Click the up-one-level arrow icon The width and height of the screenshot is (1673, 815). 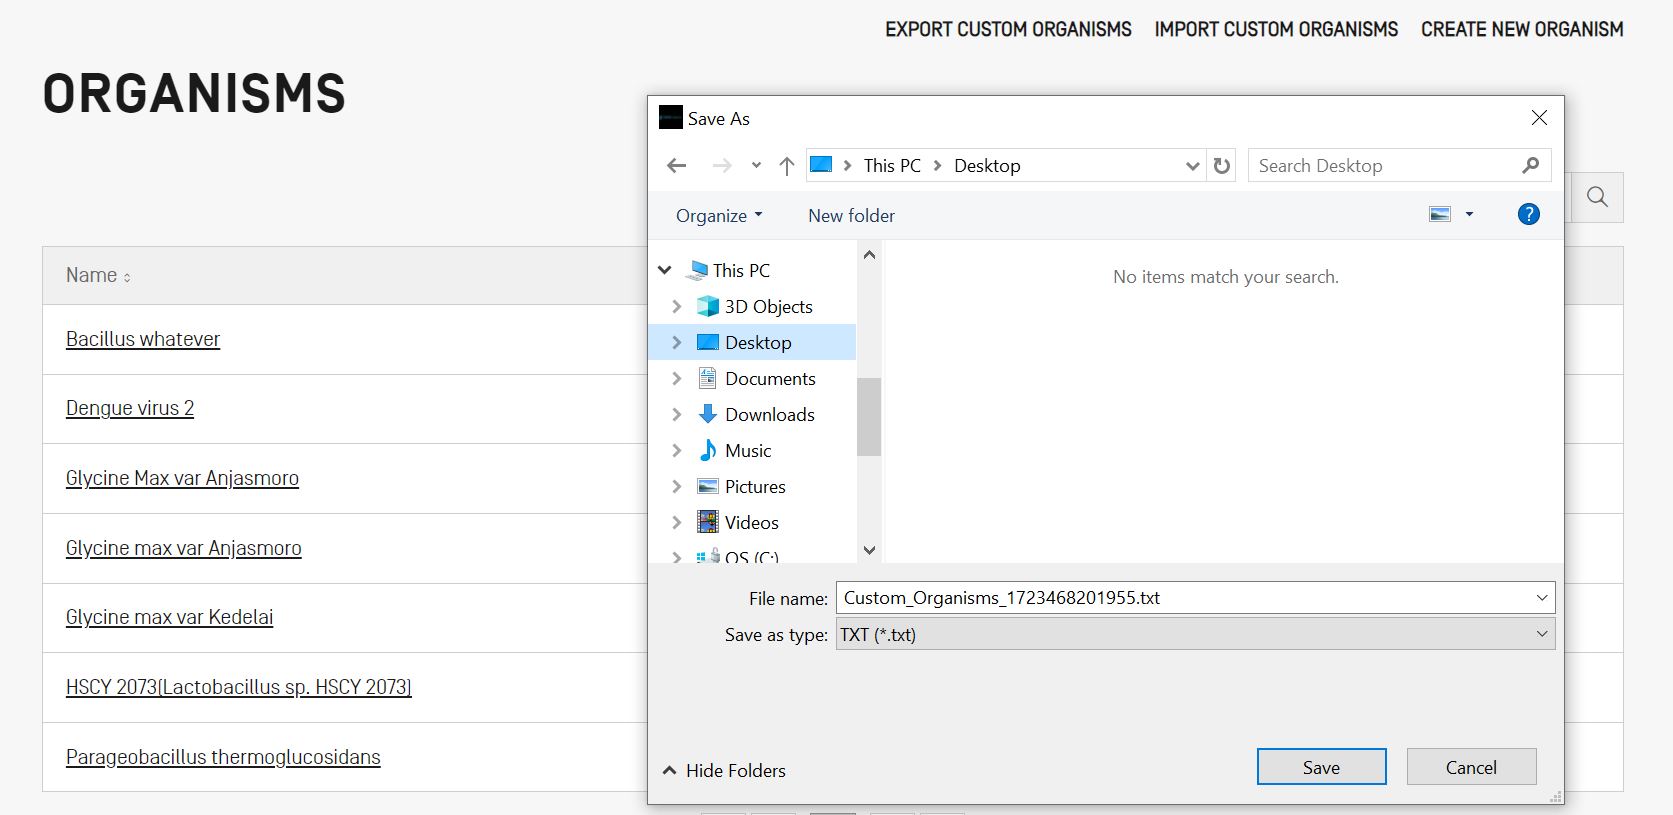pyautogui.click(x=787, y=166)
